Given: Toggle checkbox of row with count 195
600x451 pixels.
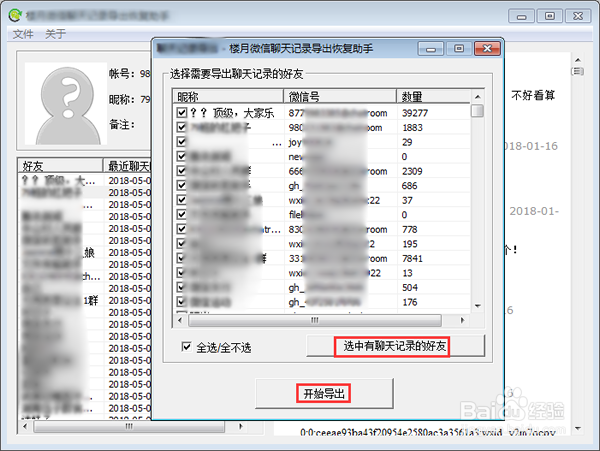Looking at the screenshot, I should coord(182,243).
